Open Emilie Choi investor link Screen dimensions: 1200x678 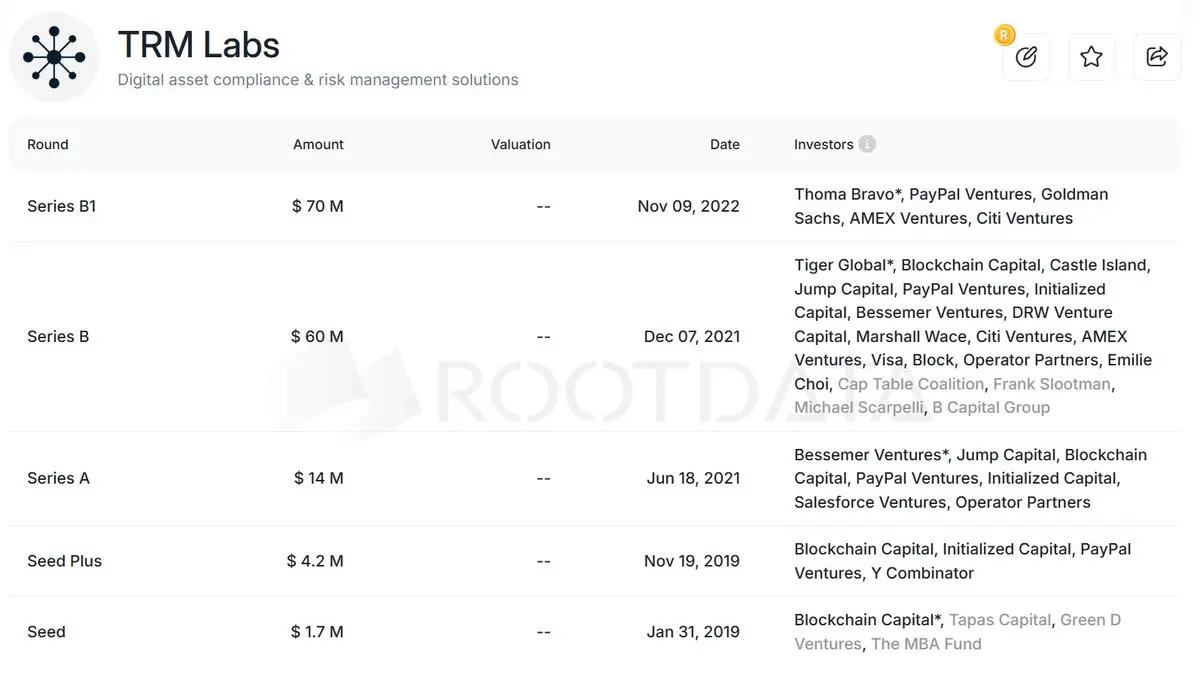pyautogui.click(x=973, y=372)
